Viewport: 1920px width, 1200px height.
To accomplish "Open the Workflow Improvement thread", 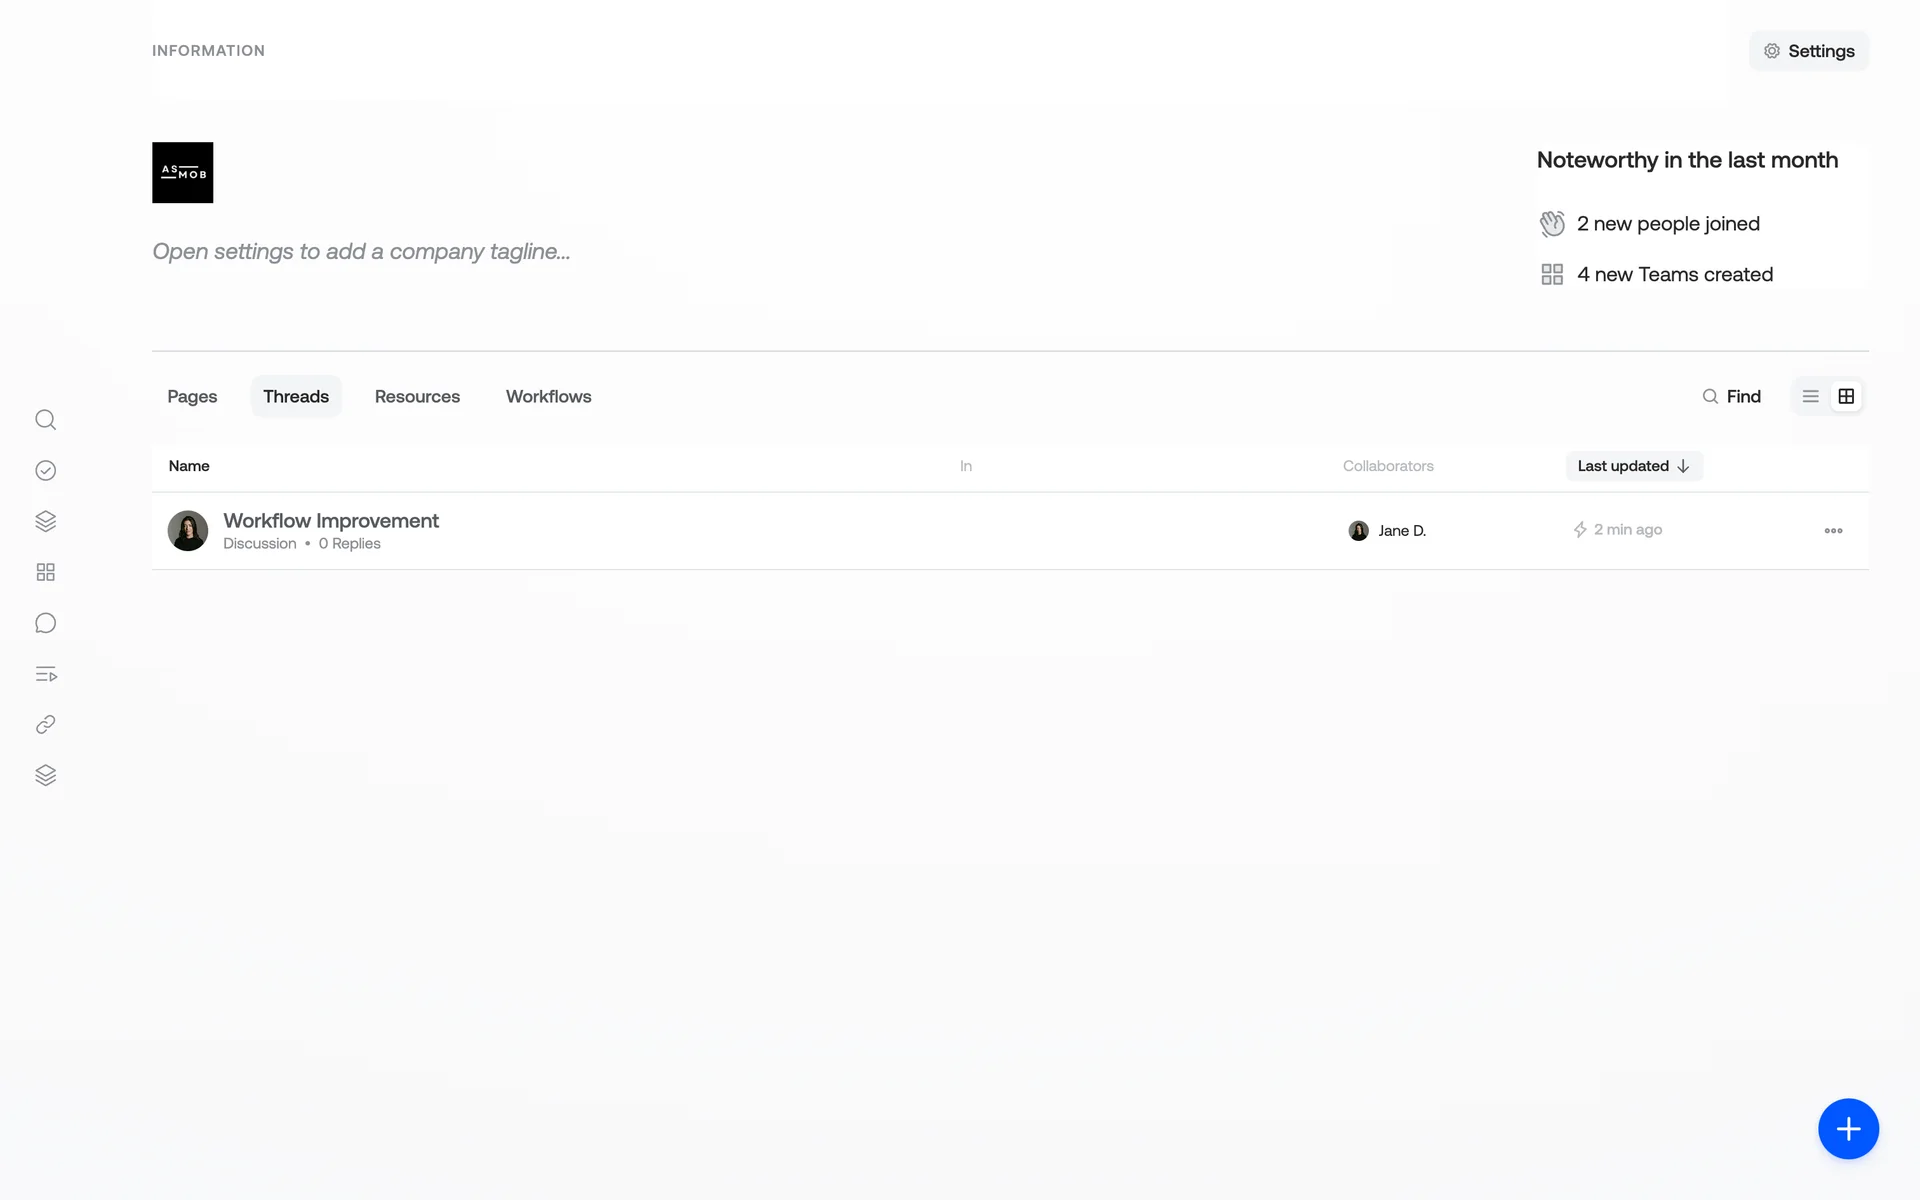I will coord(331,521).
